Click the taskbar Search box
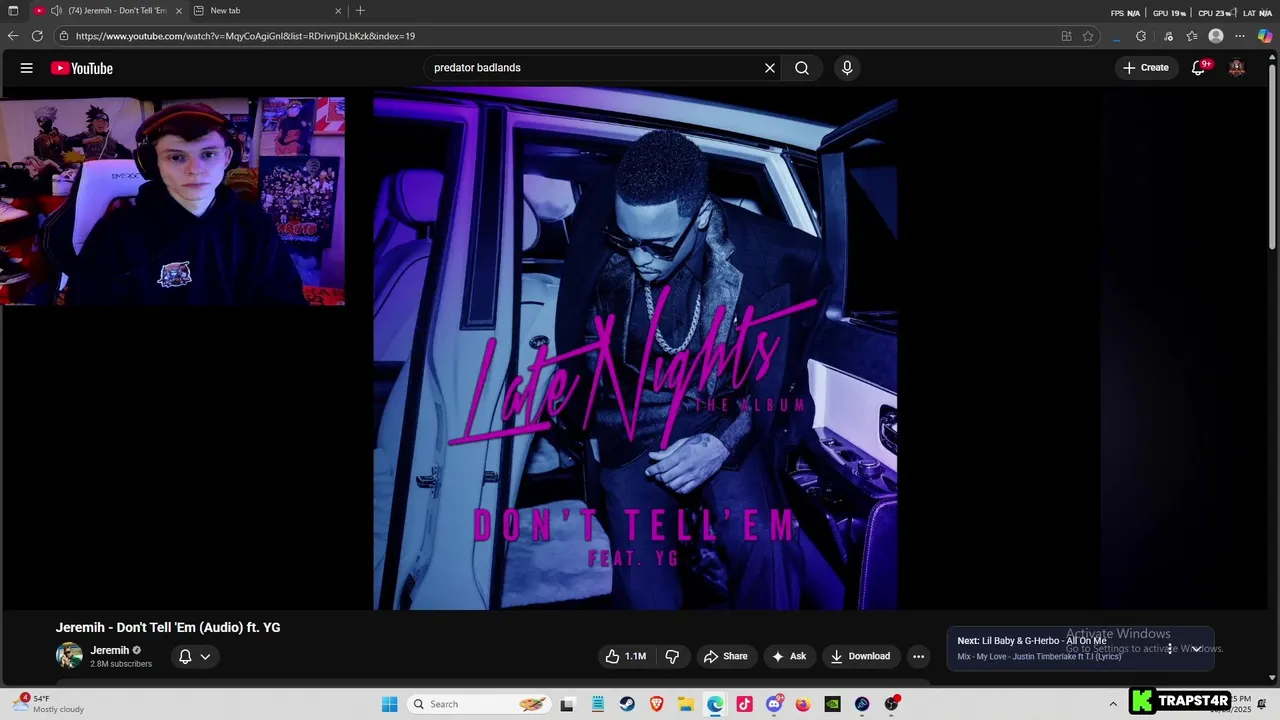1280x720 pixels. (478, 704)
